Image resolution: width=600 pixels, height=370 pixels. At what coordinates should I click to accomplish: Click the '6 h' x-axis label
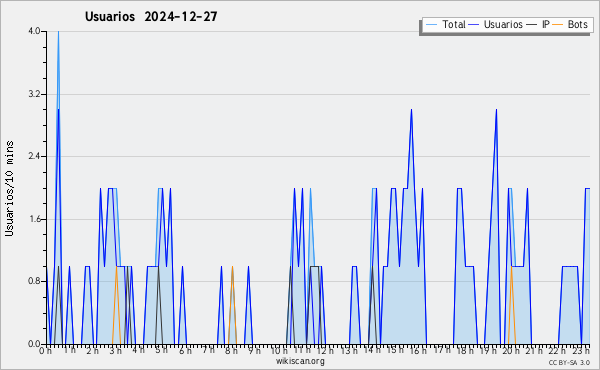[185, 351]
